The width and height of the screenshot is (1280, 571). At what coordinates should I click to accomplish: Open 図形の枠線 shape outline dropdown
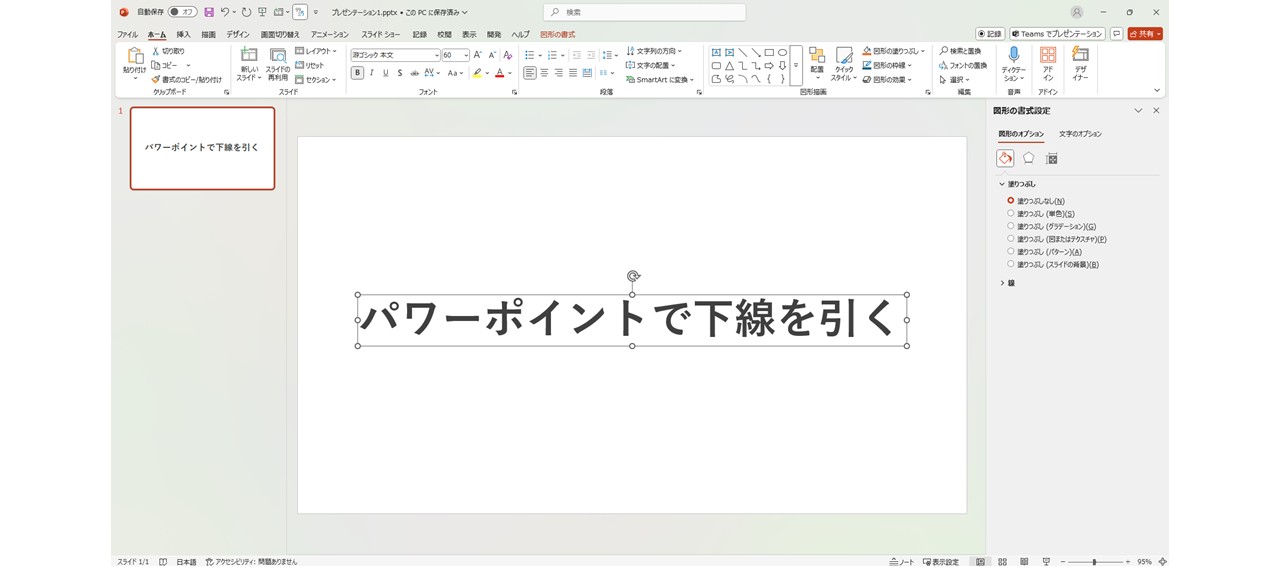(888, 65)
